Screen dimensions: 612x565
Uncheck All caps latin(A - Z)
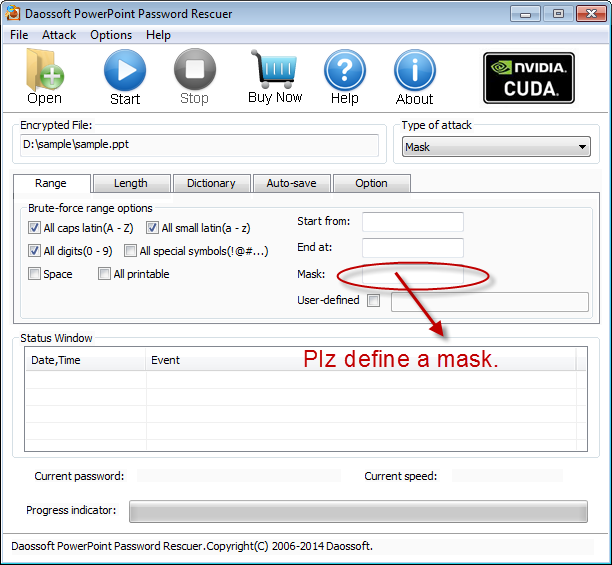[34, 227]
